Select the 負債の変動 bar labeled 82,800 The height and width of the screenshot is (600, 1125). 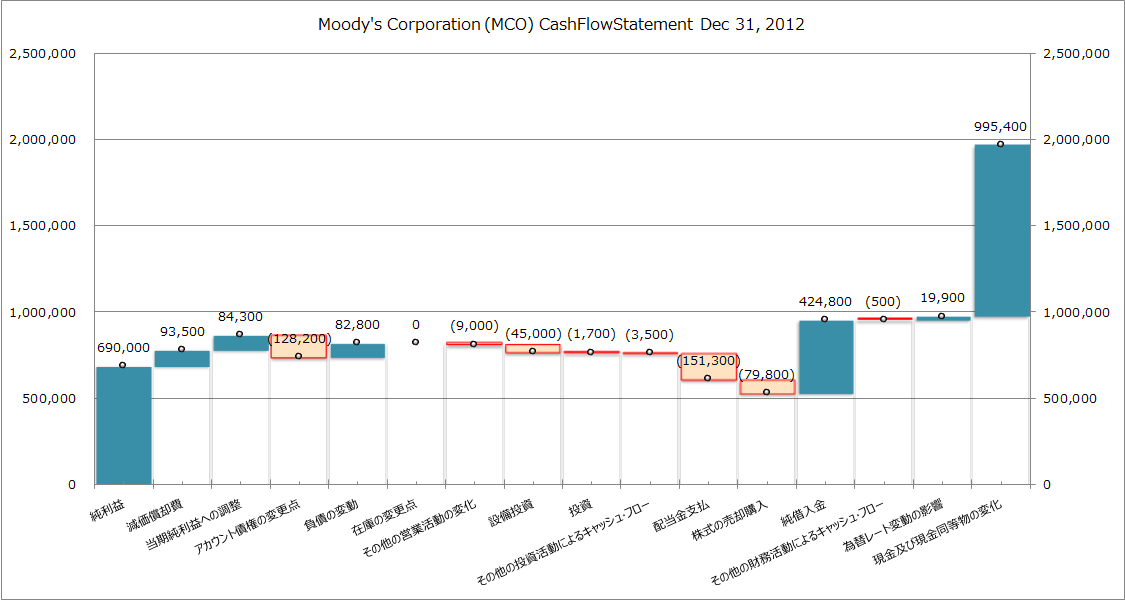[357, 351]
